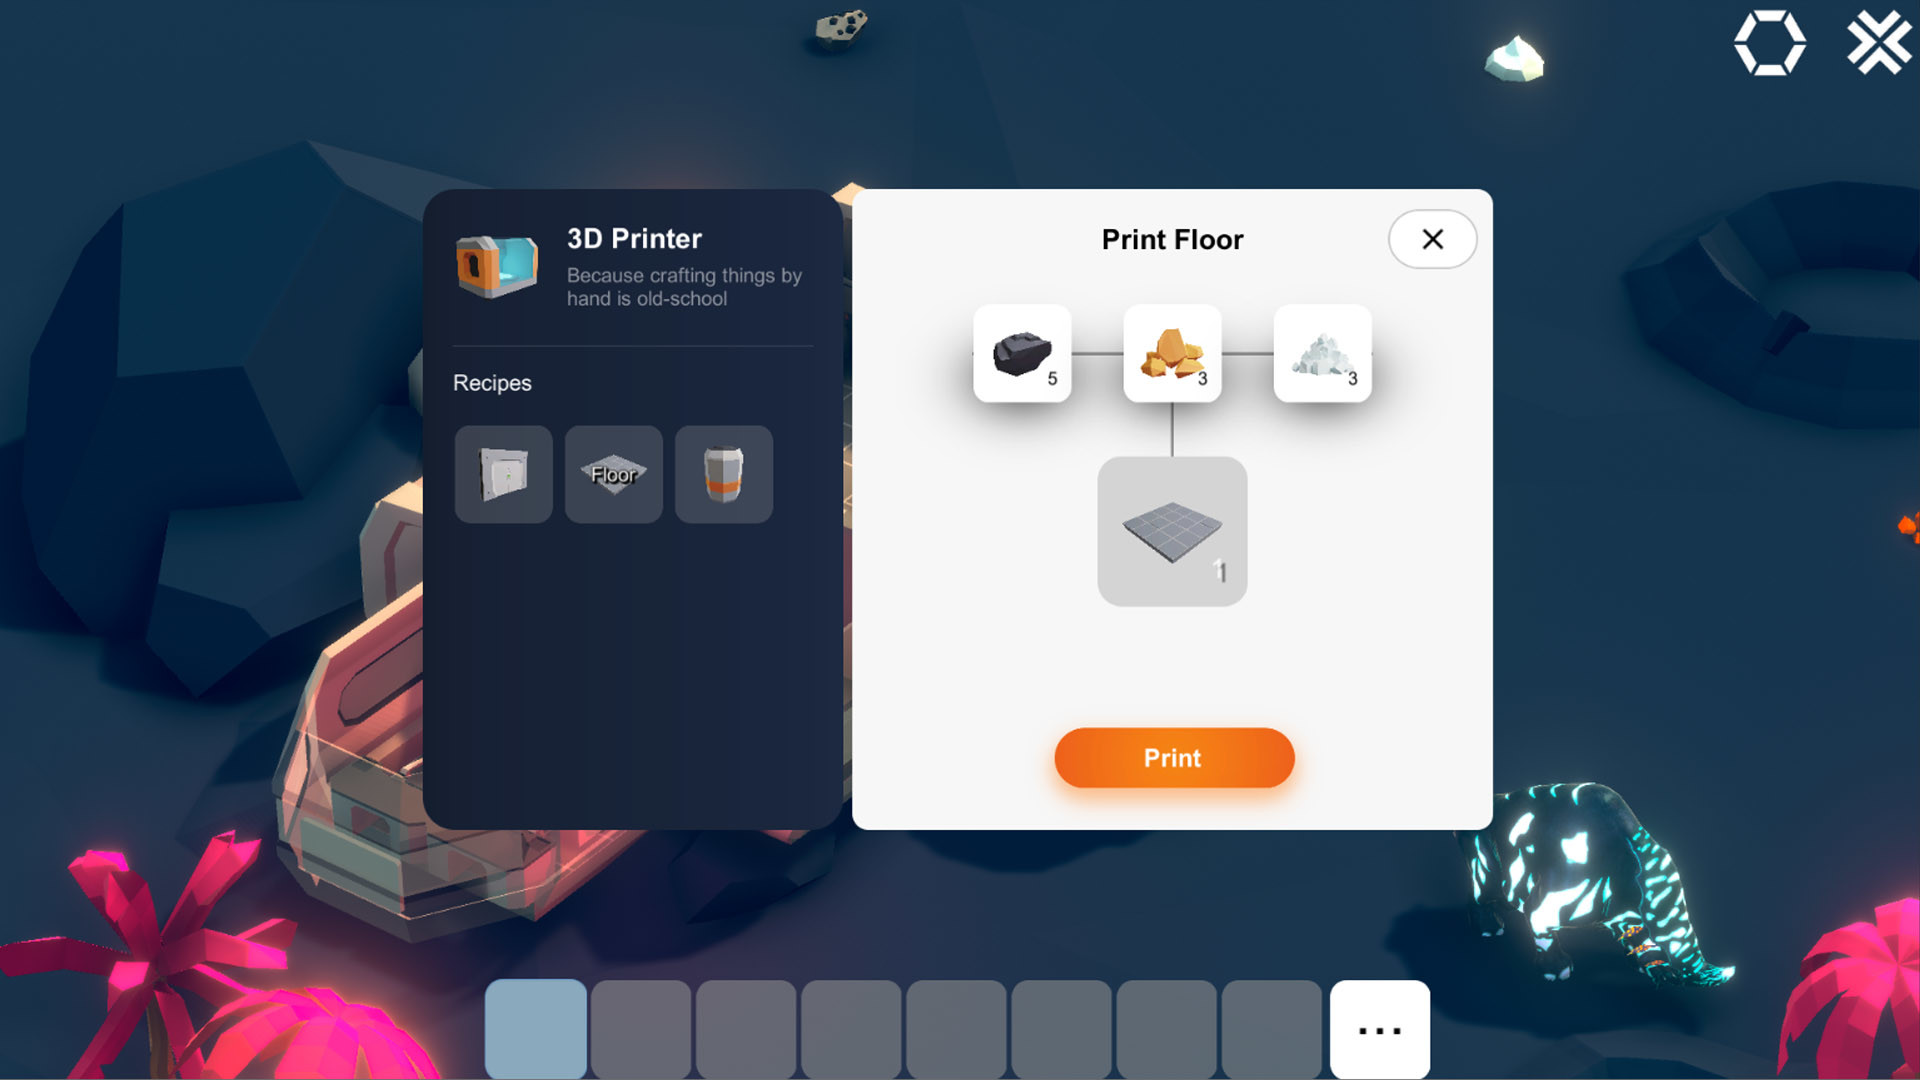Click the black material resource icon
This screenshot has height=1080, width=1920.
[x=1022, y=351]
